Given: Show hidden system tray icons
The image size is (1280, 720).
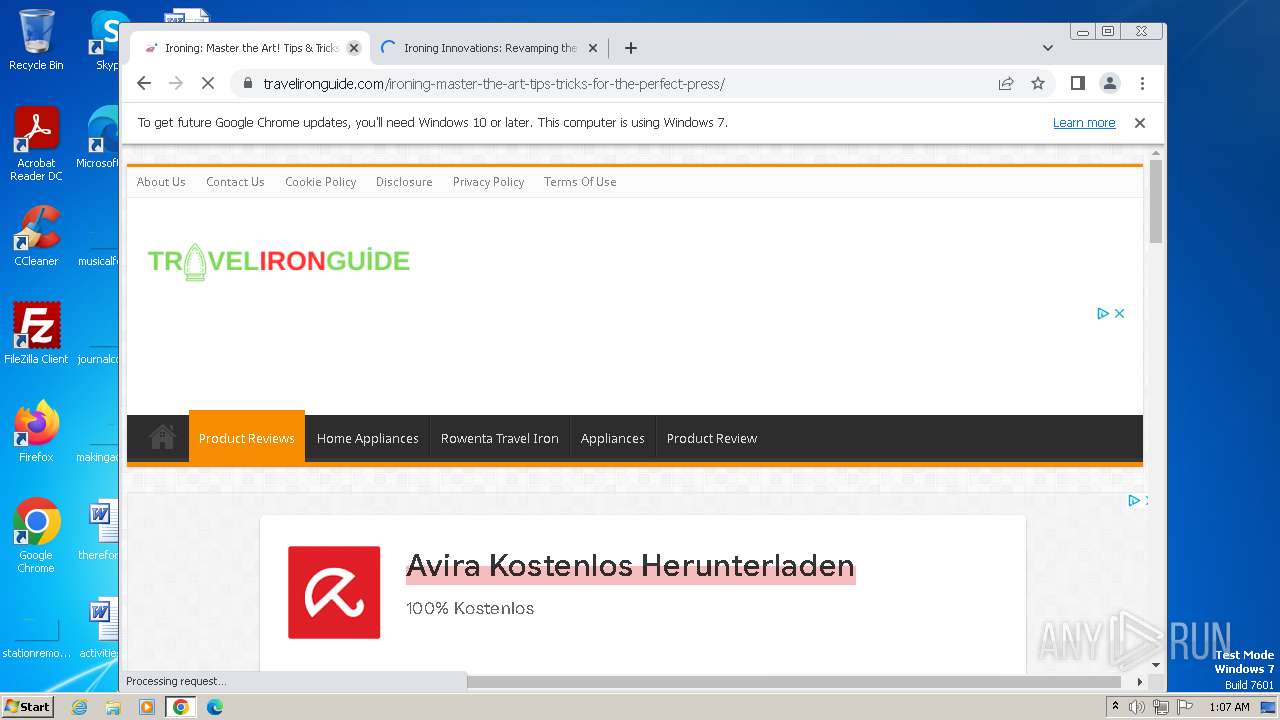Looking at the screenshot, I should 1115,707.
